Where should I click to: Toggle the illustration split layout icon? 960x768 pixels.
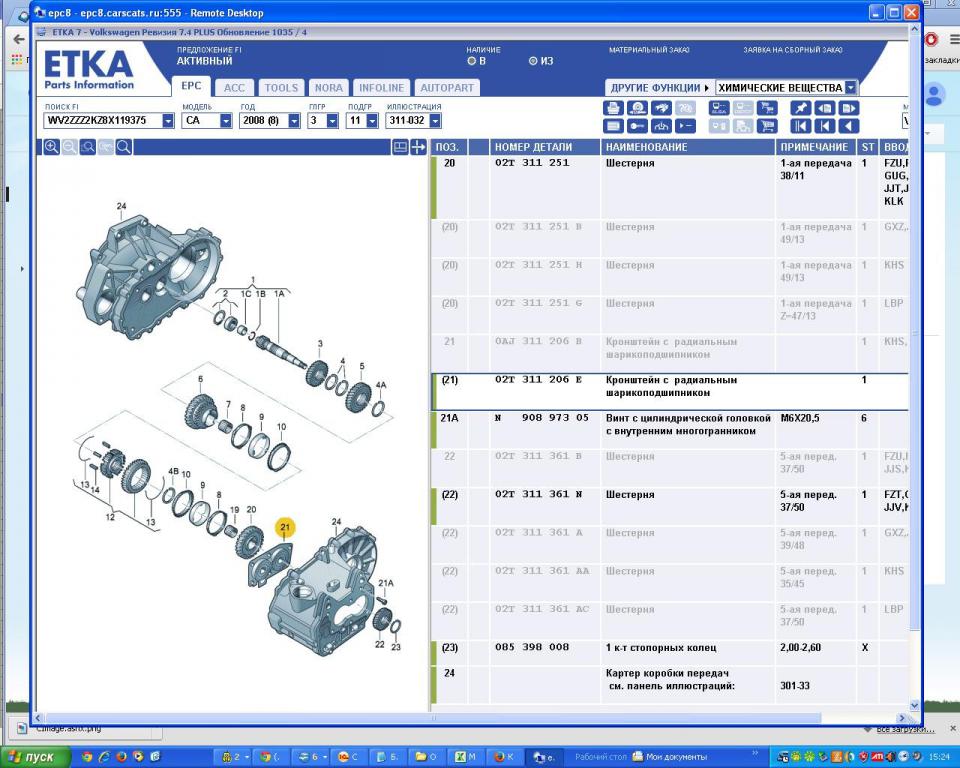400,147
